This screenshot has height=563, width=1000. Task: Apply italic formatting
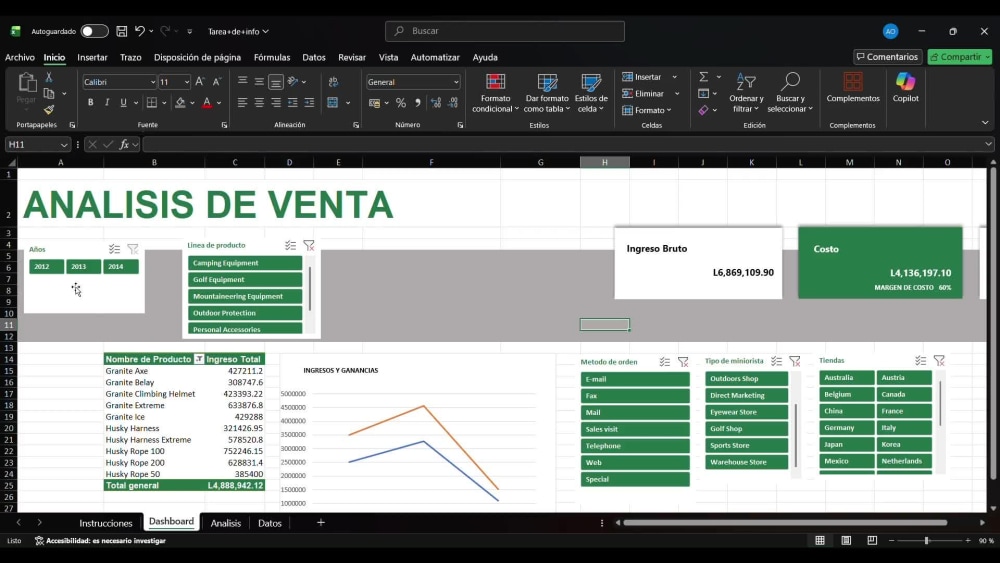click(107, 102)
